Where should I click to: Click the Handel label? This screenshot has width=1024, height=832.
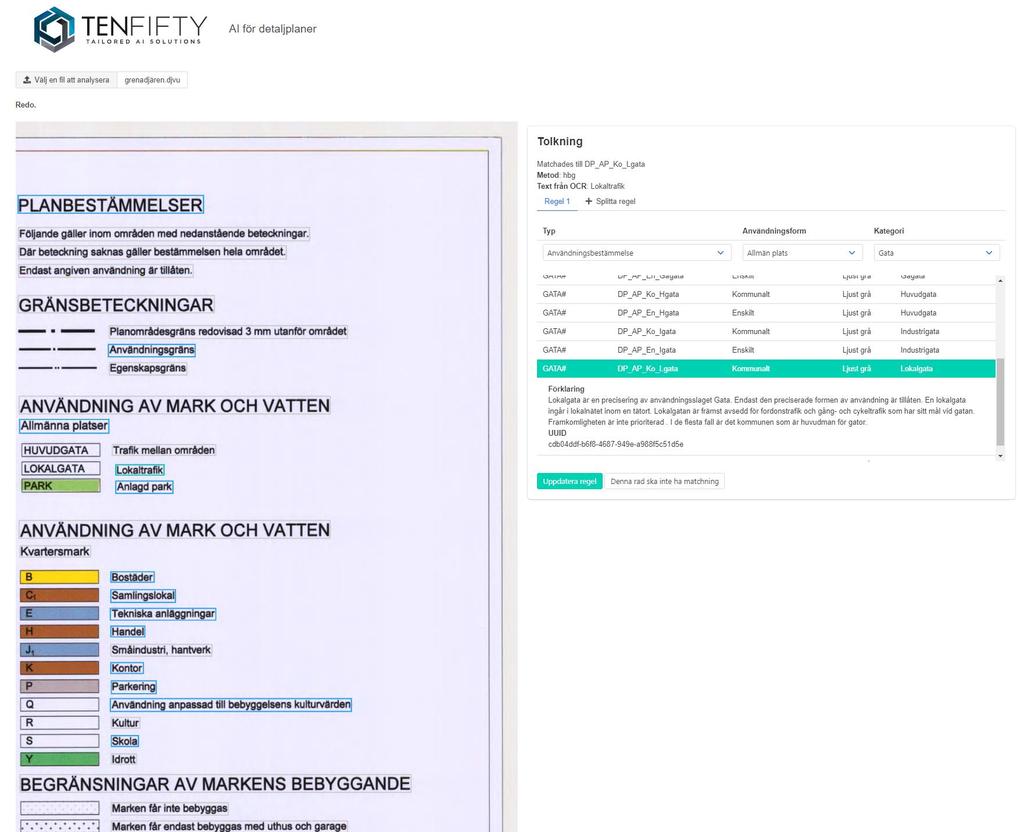(x=128, y=632)
